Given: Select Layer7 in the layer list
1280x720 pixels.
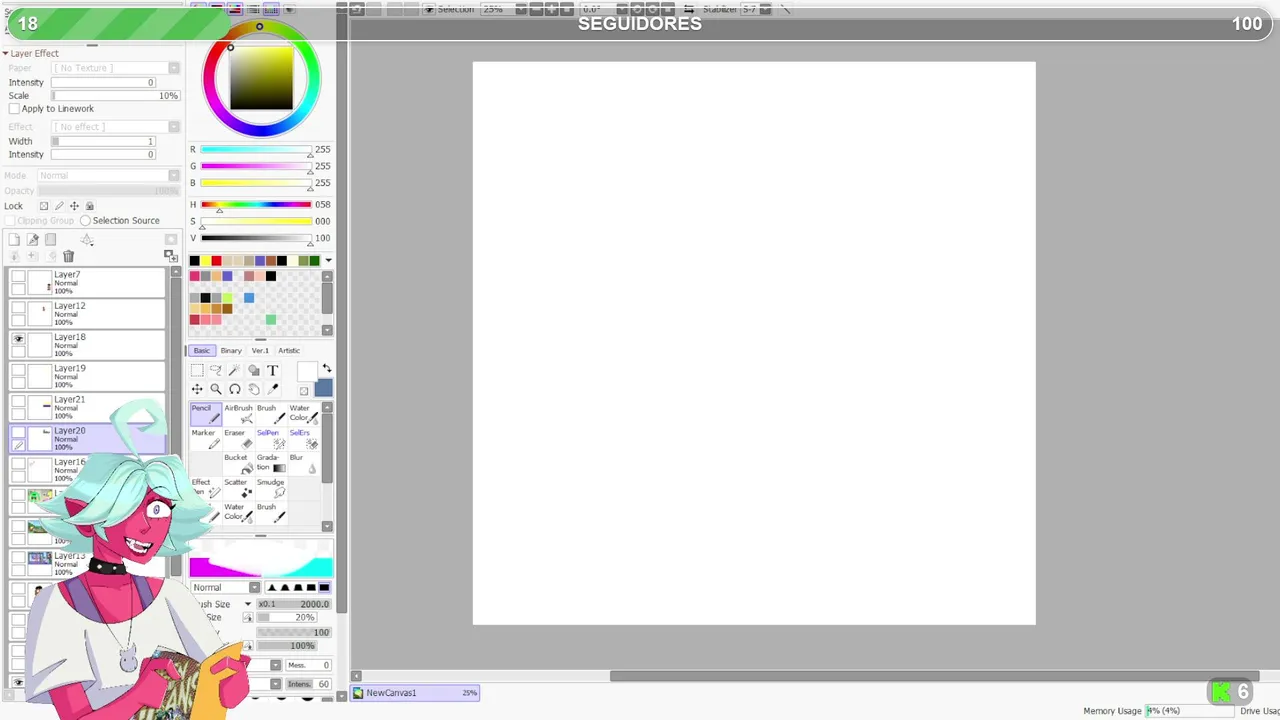Looking at the screenshot, I should click(87, 282).
